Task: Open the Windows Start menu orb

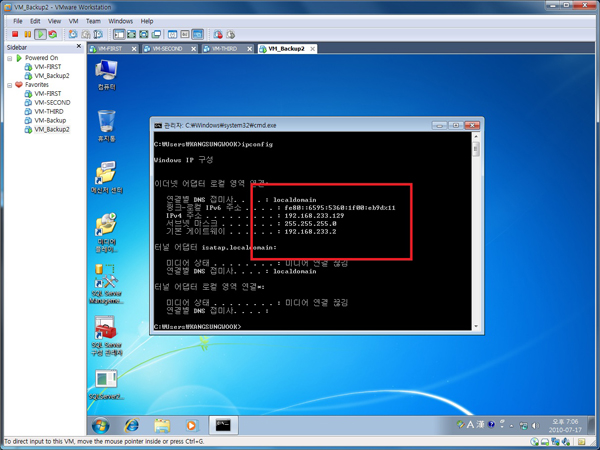Action: pyautogui.click(x=100, y=425)
